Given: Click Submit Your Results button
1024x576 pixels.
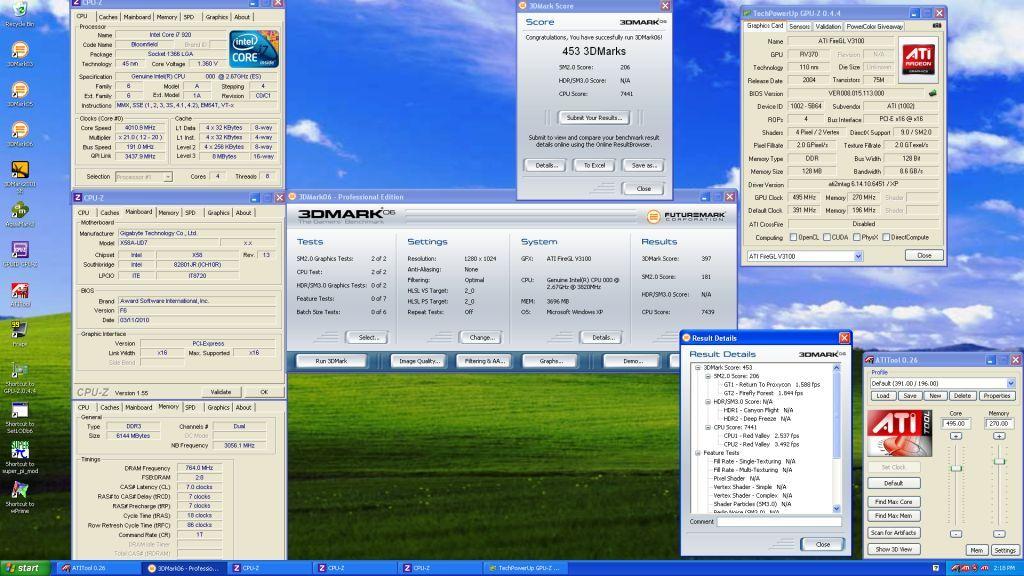Looking at the screenshot, I should [x=594, y=118].
